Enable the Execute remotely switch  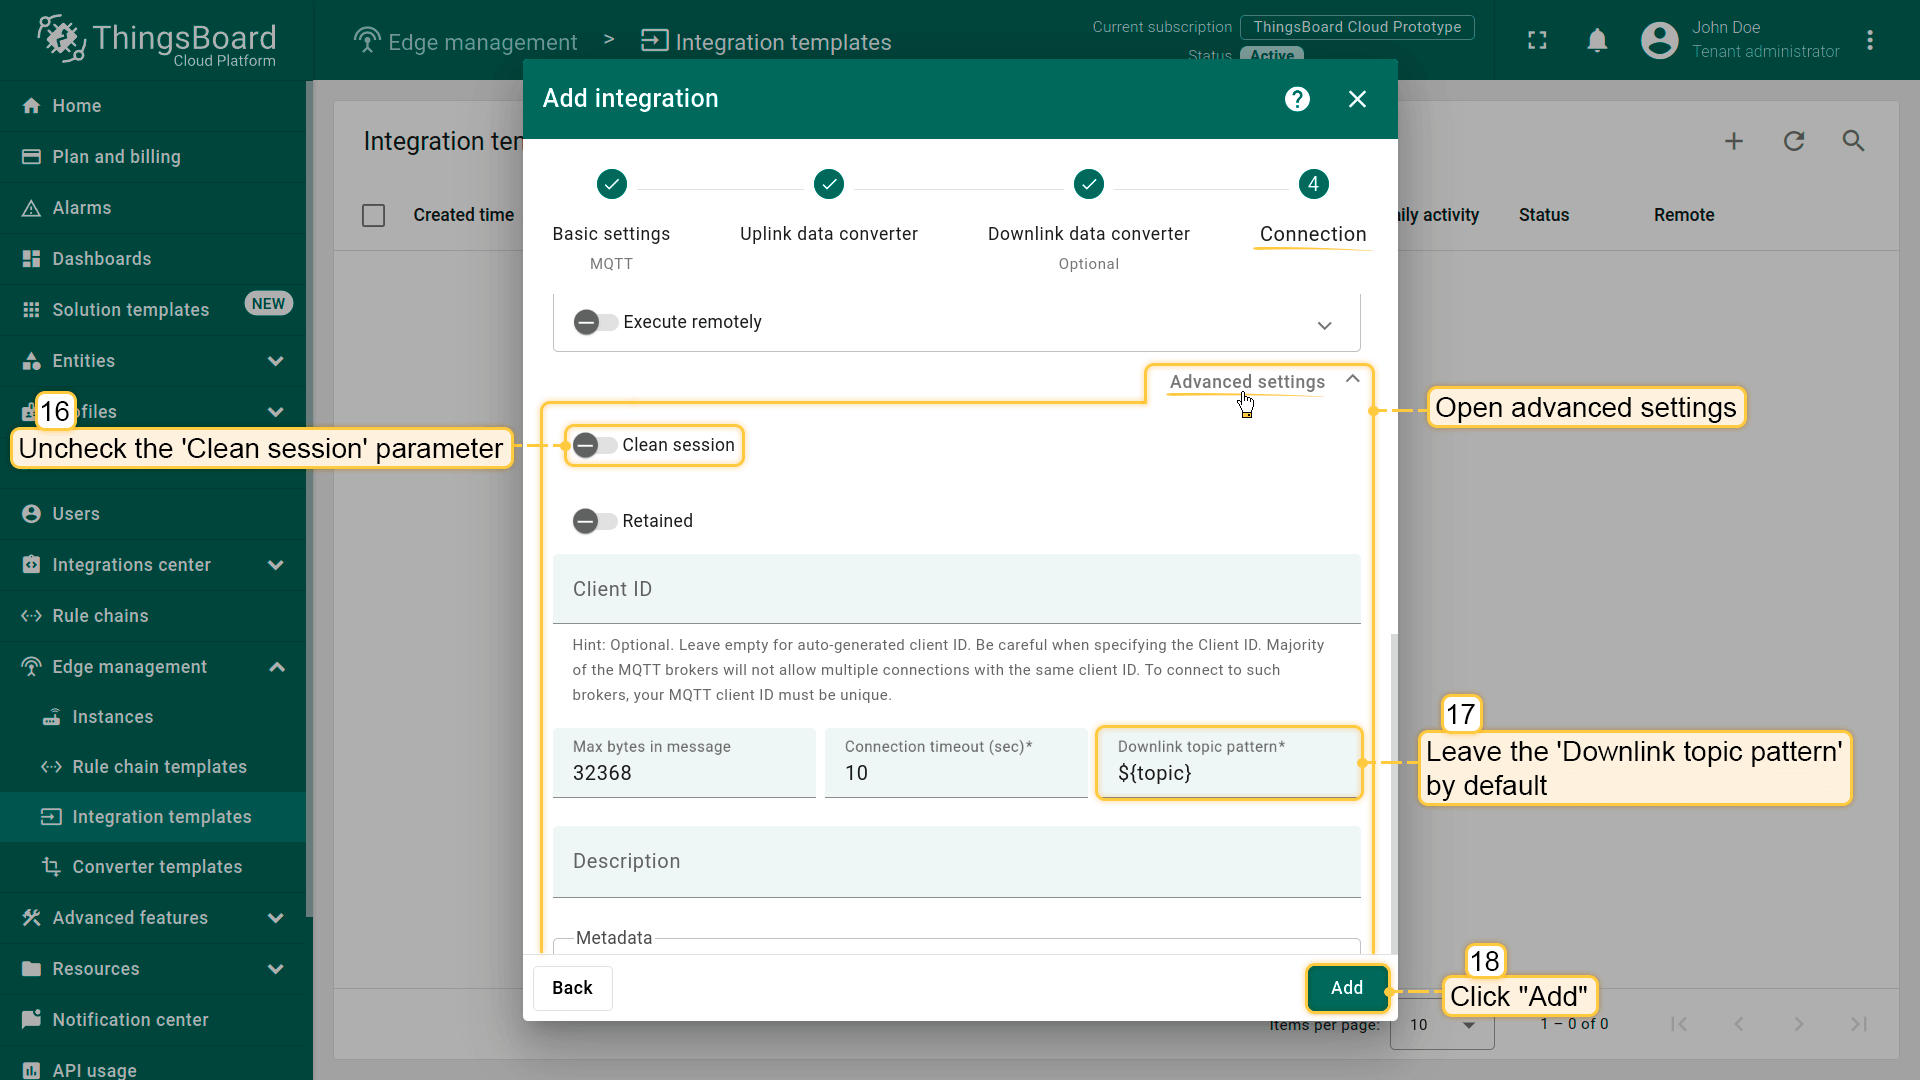pyautogui.click(x=595, y=322)
